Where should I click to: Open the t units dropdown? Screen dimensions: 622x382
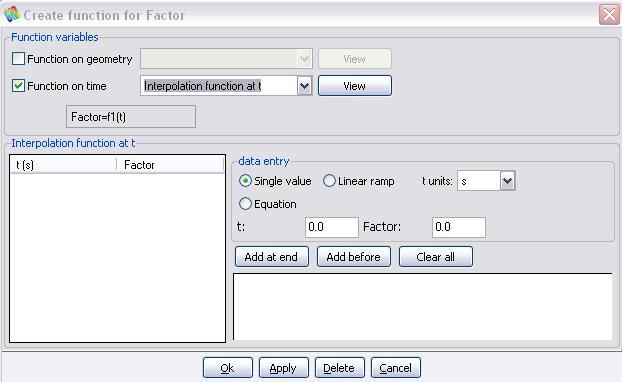(507, 181)
